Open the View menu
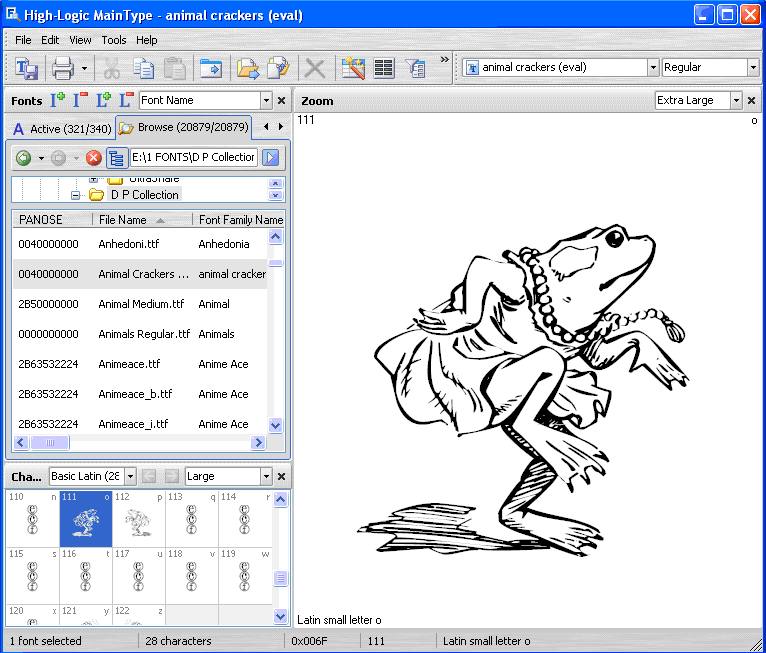This screenshot has height=653, width=766. click(x=80, y=40)
